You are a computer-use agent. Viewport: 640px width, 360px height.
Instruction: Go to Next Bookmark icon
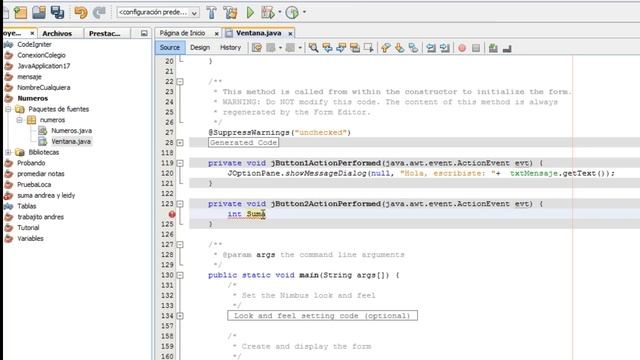point(400,48)
